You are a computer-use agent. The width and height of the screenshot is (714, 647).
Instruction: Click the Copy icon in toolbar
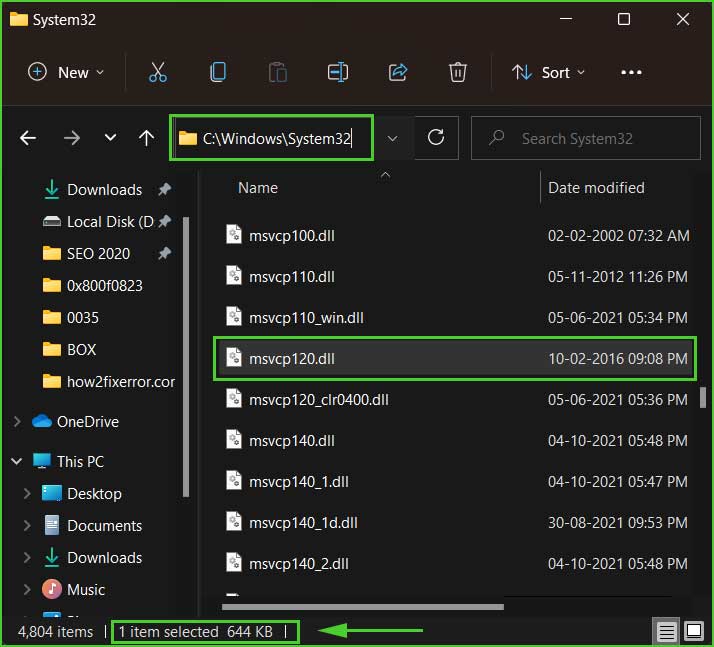click(218, 72)
